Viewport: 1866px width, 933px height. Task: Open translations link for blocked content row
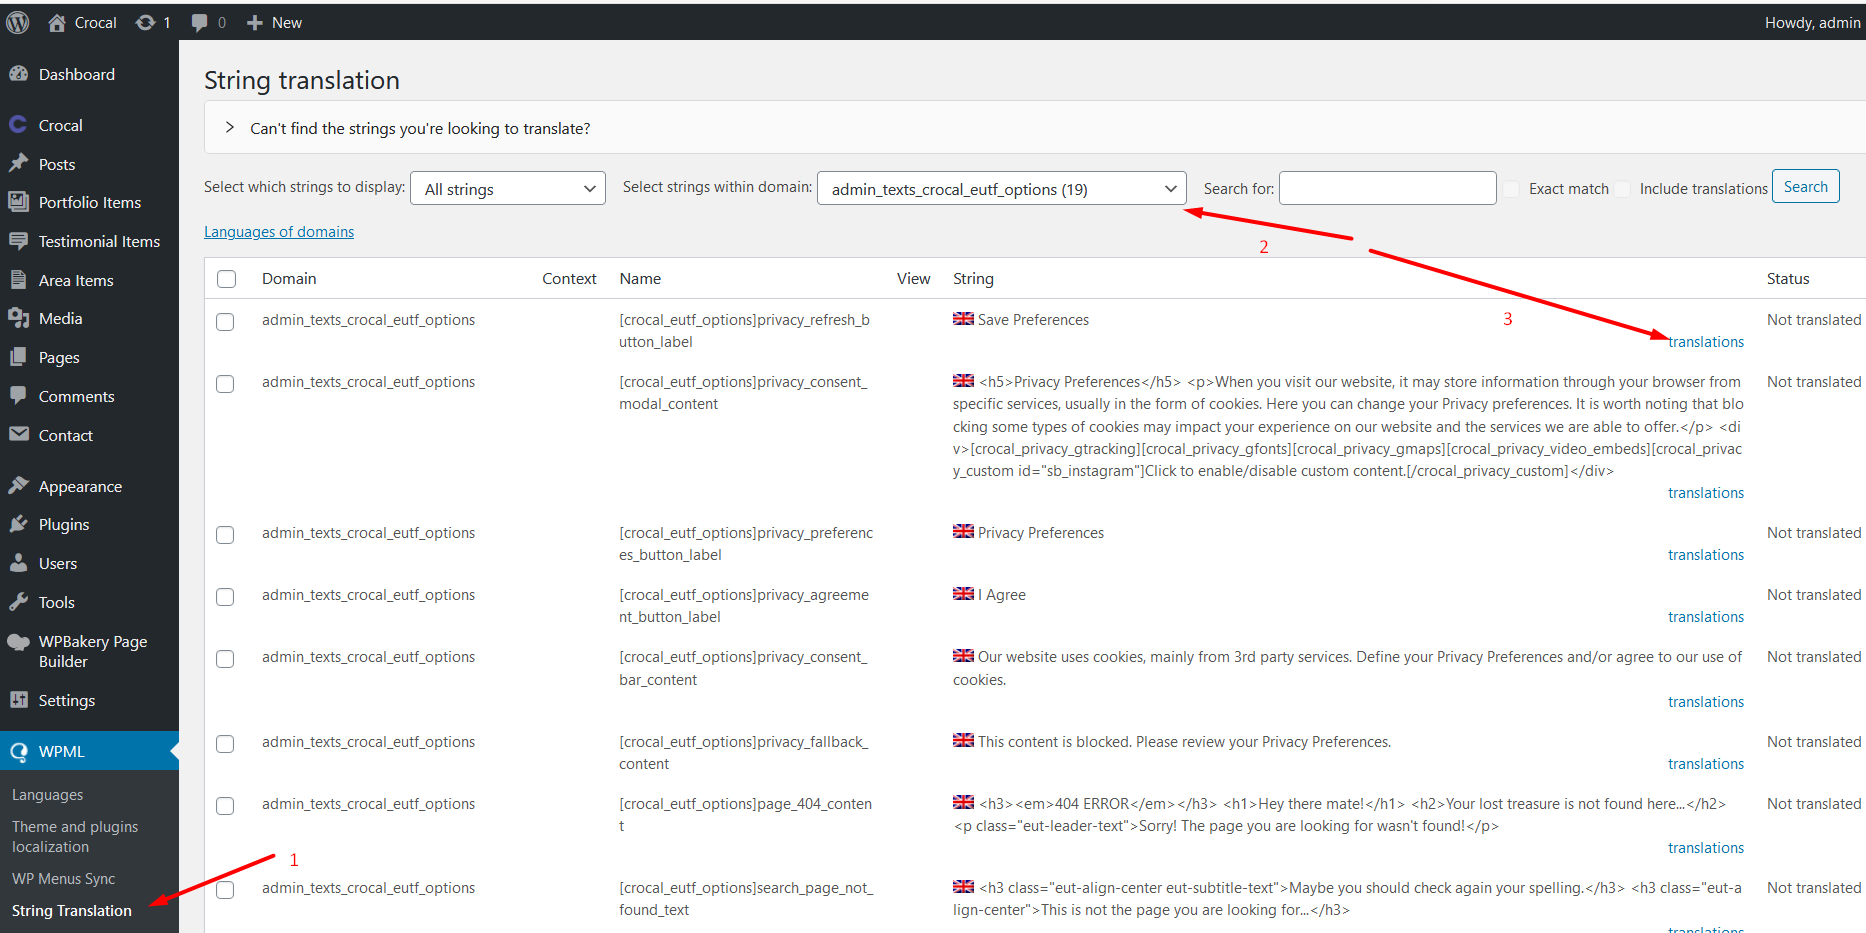click(1706, 764)
